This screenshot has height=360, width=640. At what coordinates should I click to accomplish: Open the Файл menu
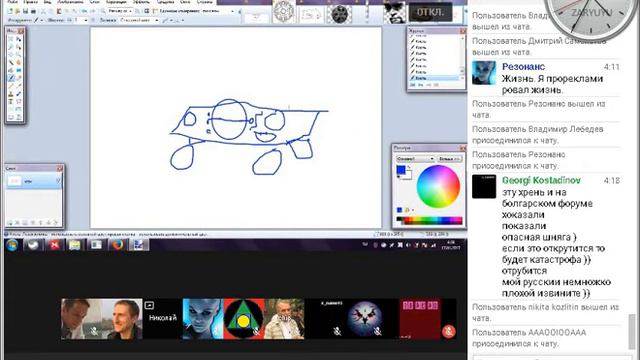point(13,2)
